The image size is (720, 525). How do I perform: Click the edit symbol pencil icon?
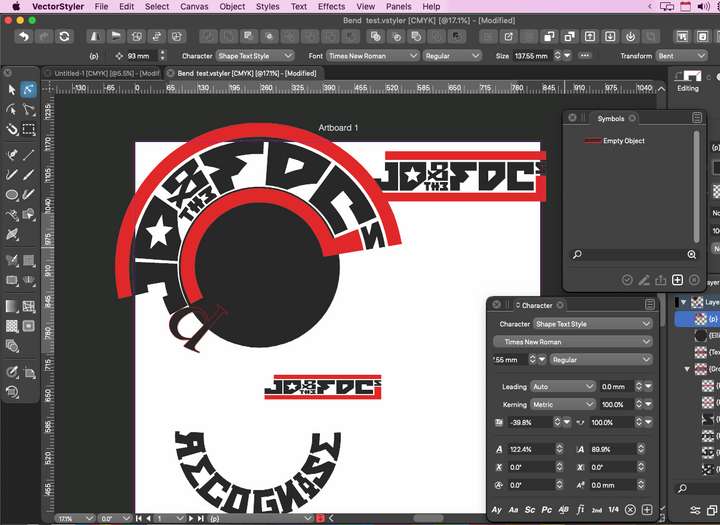pos(644,280)
